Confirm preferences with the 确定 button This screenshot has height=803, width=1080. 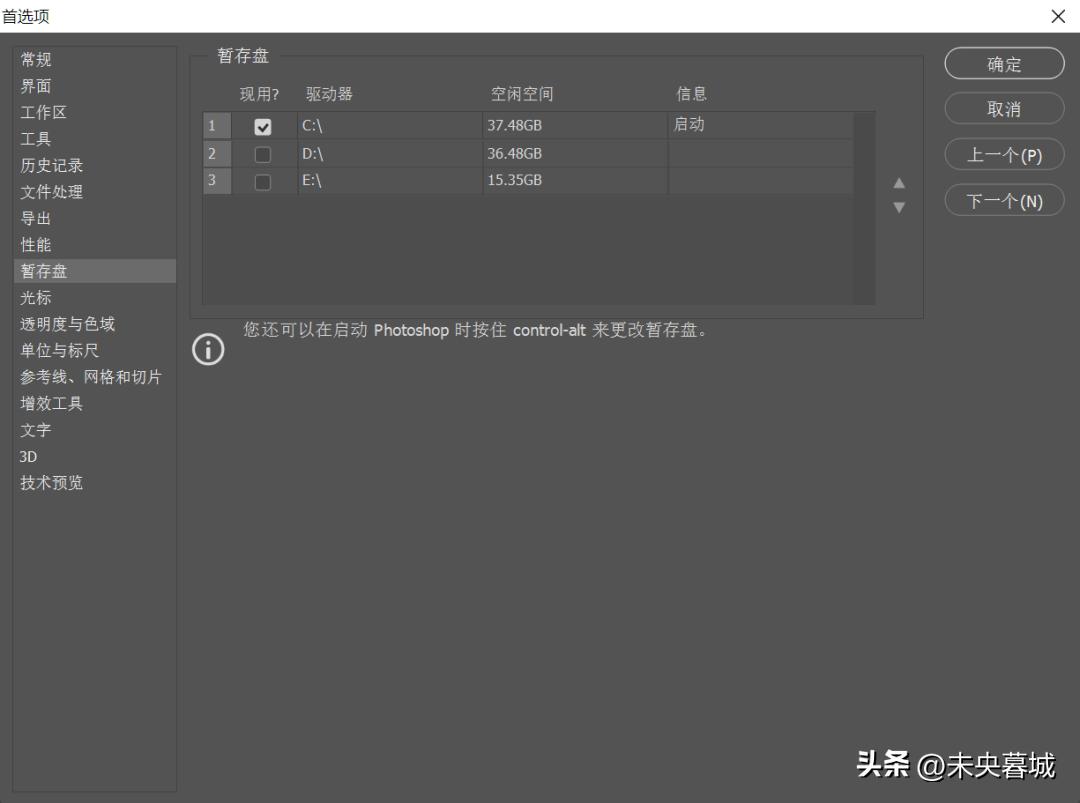[1004, 63]
